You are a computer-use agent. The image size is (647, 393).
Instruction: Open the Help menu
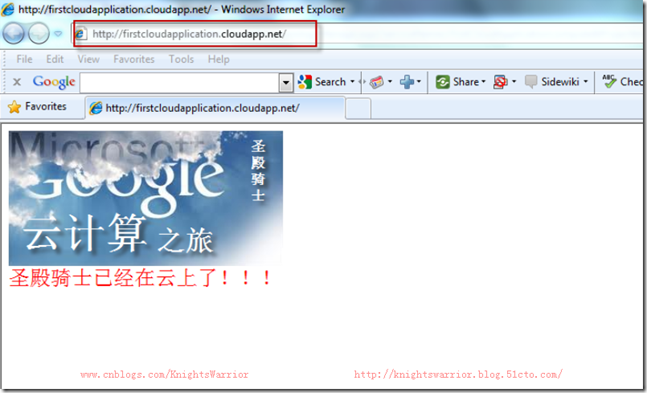point(218,59)
